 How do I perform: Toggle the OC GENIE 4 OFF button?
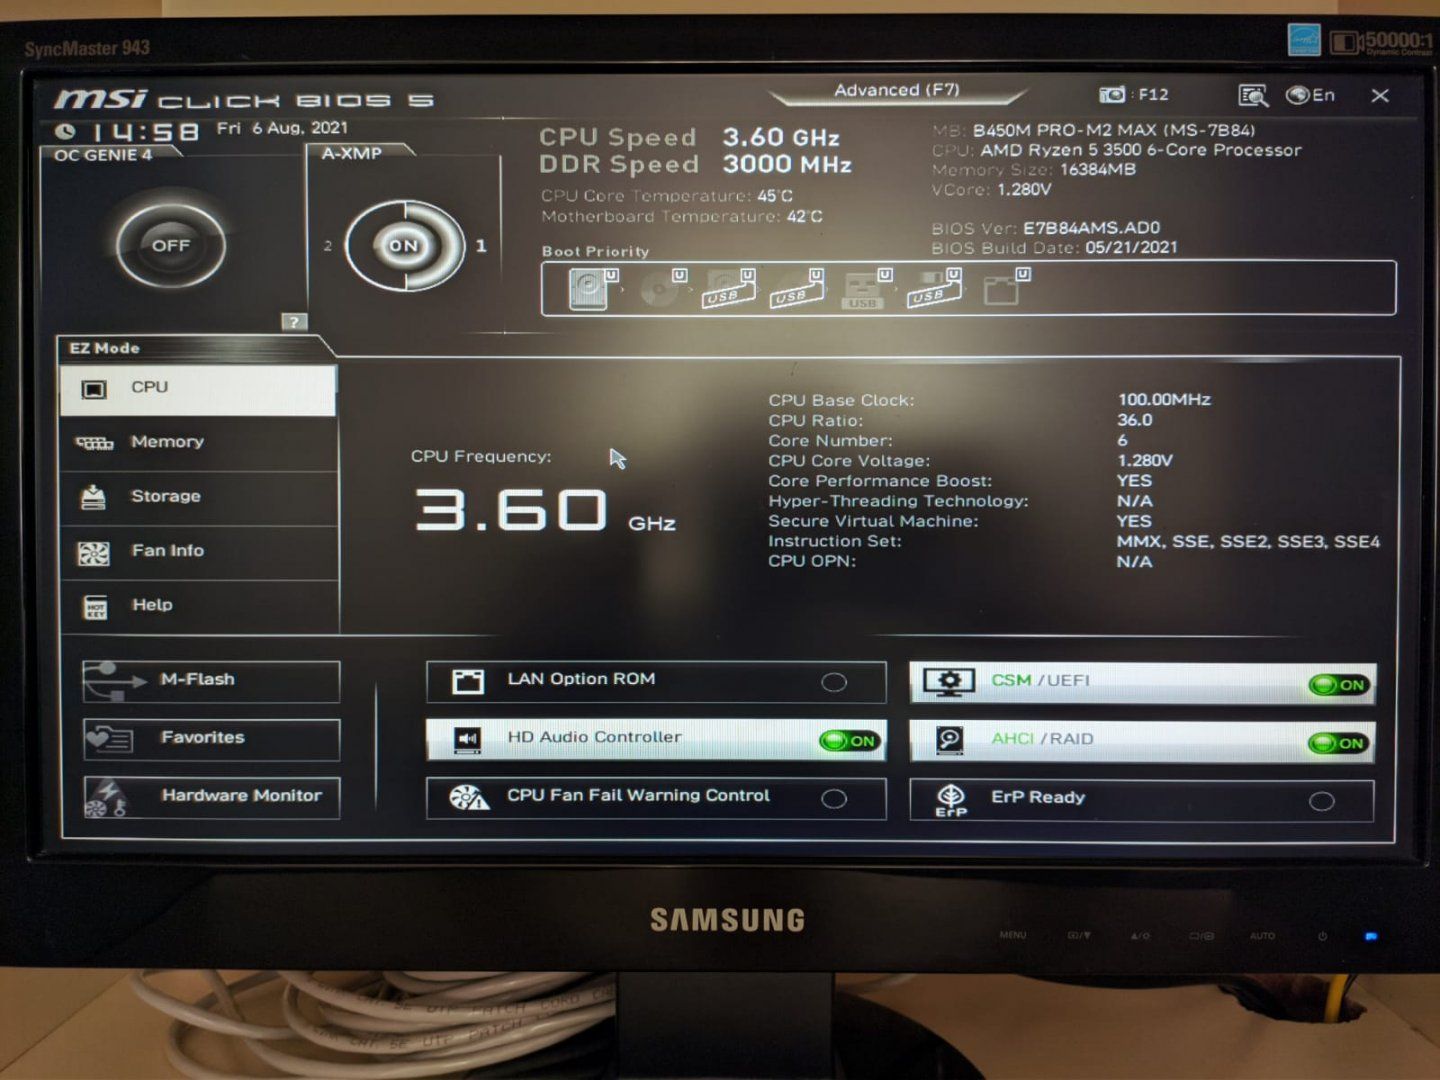[x=171, y=245]
